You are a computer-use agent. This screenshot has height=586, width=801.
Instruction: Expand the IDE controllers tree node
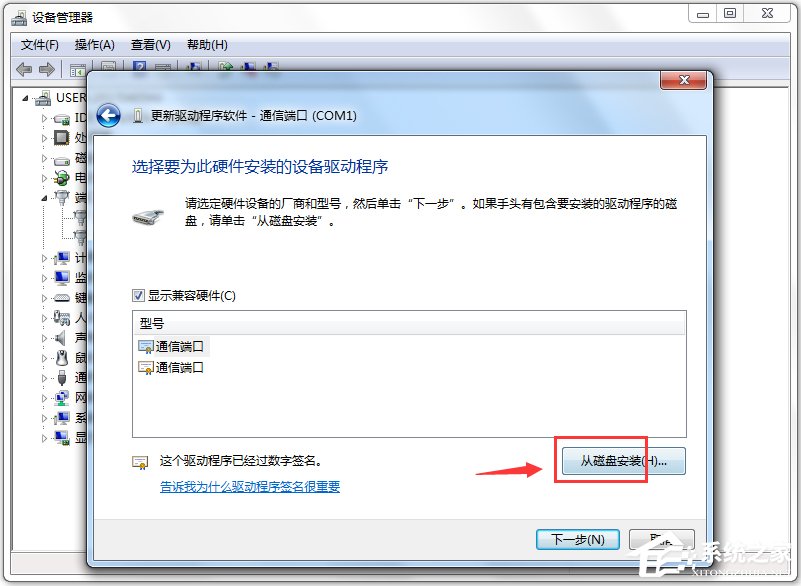point(44,118)
